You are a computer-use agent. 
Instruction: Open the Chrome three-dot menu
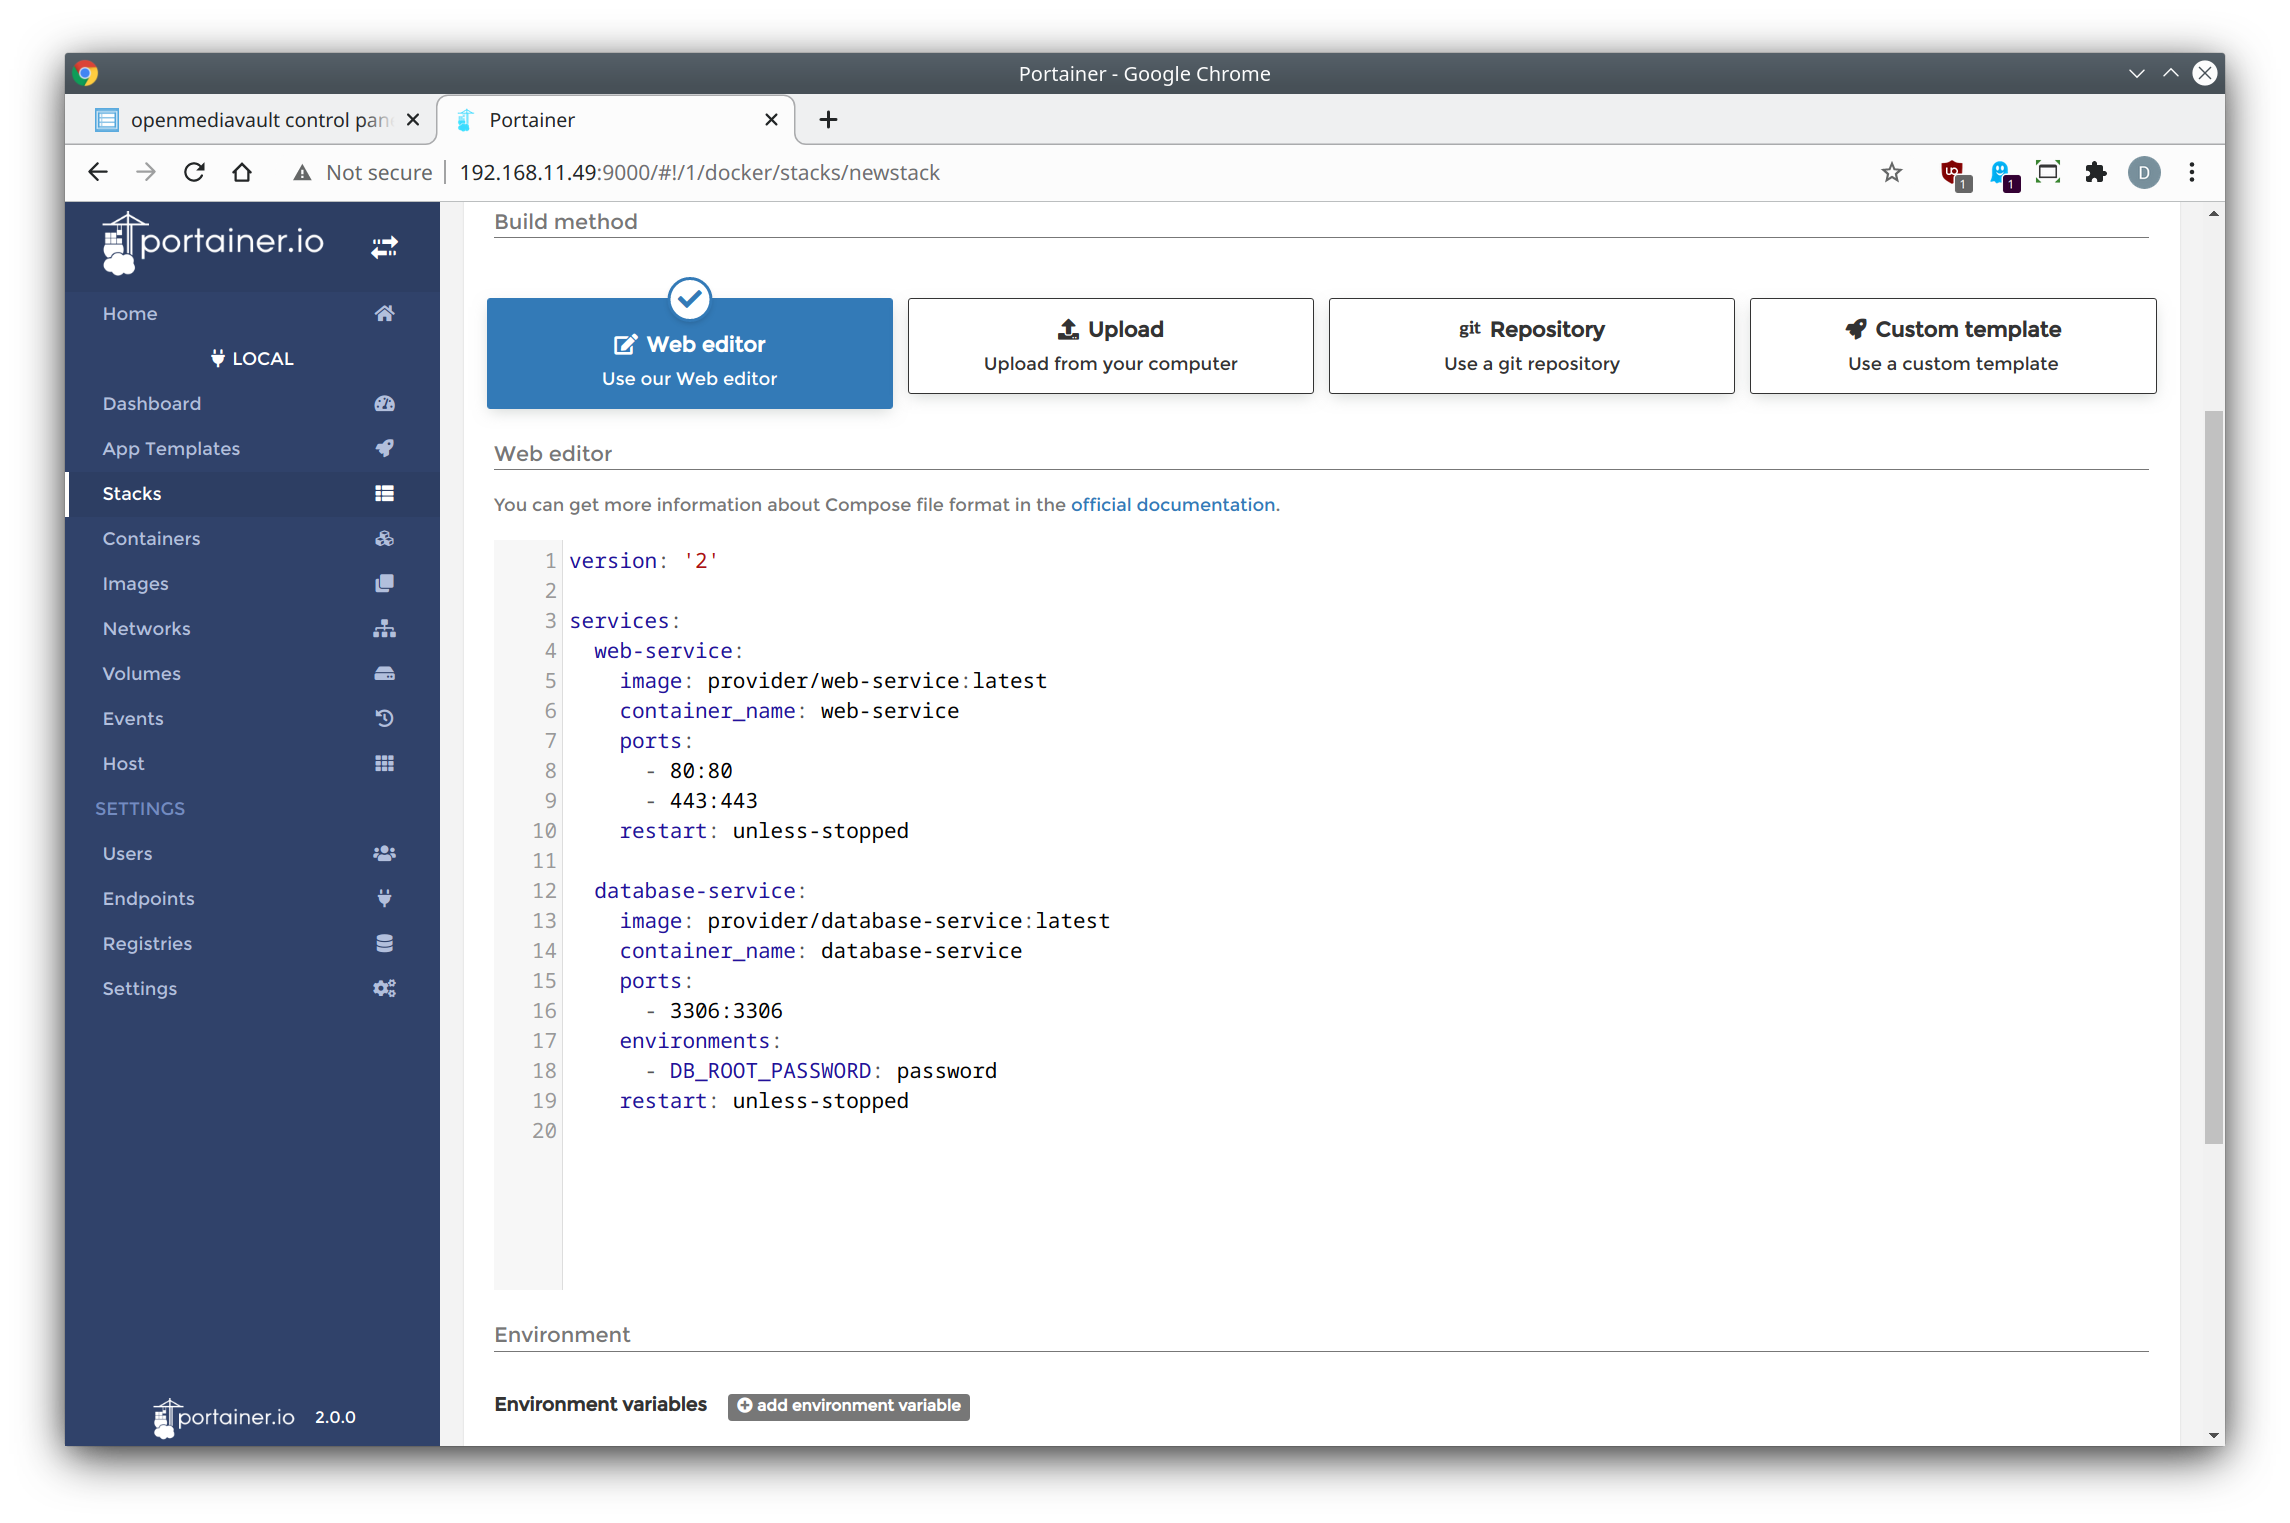[x=2191, y=173]
